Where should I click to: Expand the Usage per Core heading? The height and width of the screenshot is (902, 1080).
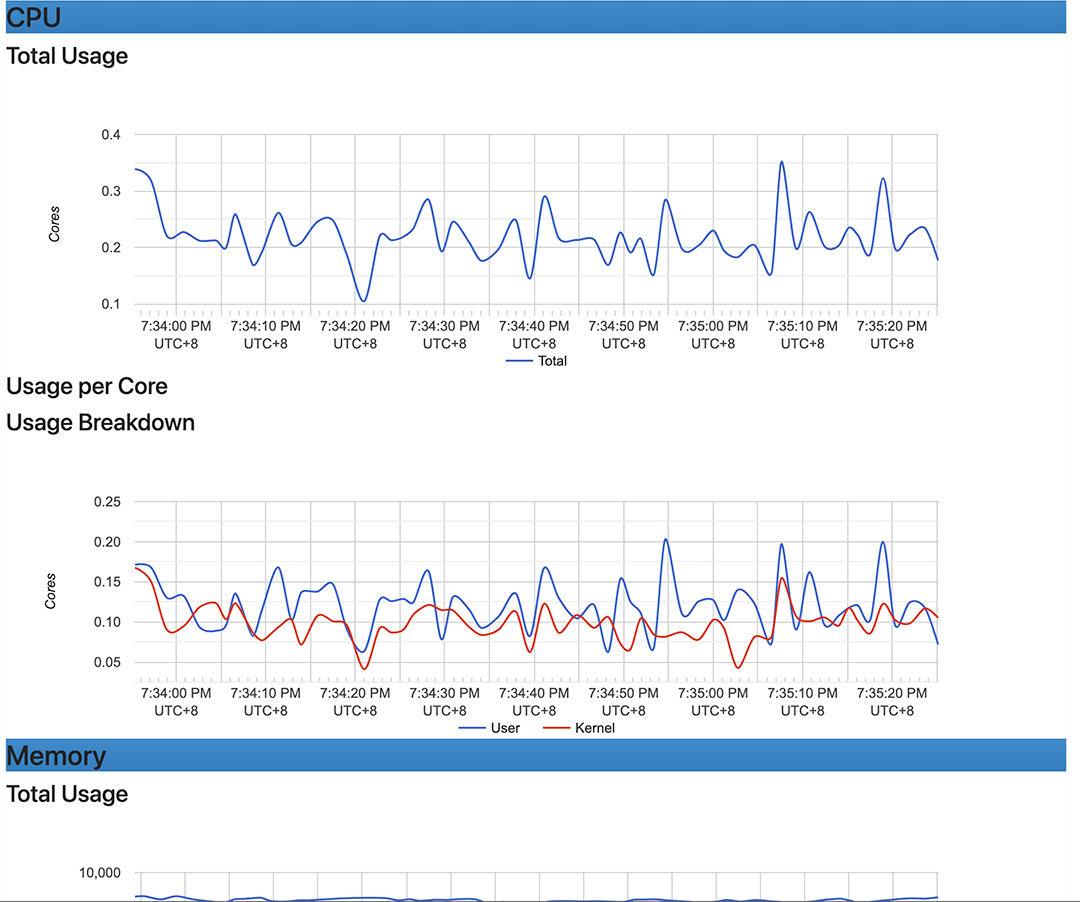pos(87,386)
